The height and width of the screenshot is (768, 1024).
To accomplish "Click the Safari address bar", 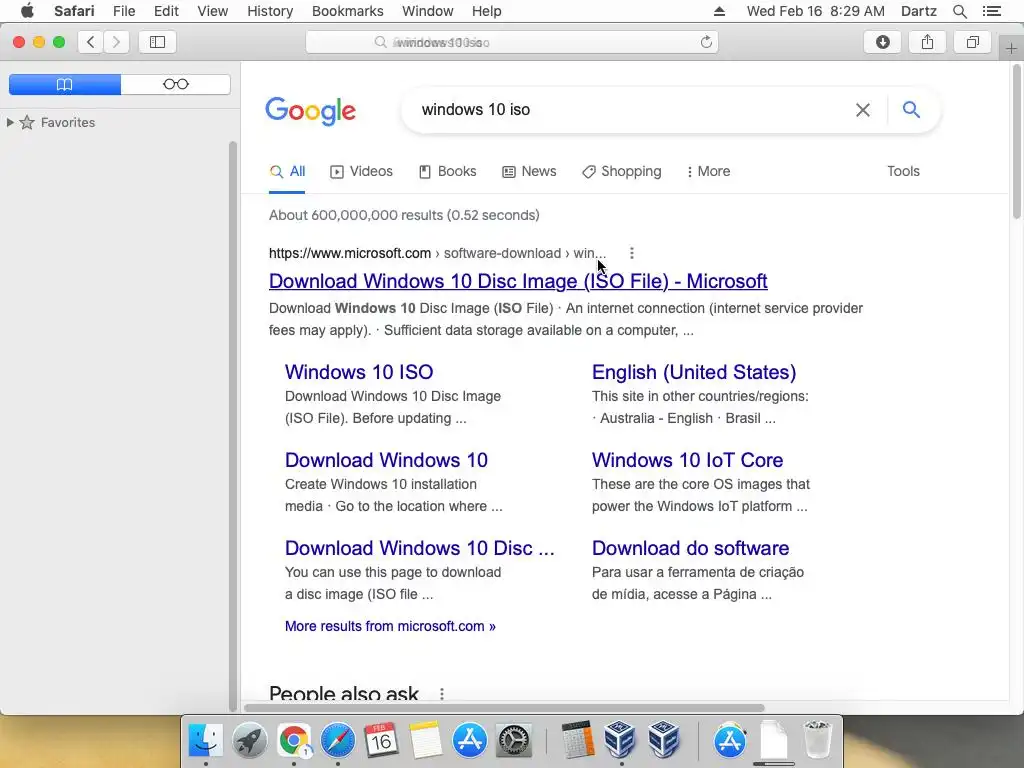I will [x=512, y=42].
